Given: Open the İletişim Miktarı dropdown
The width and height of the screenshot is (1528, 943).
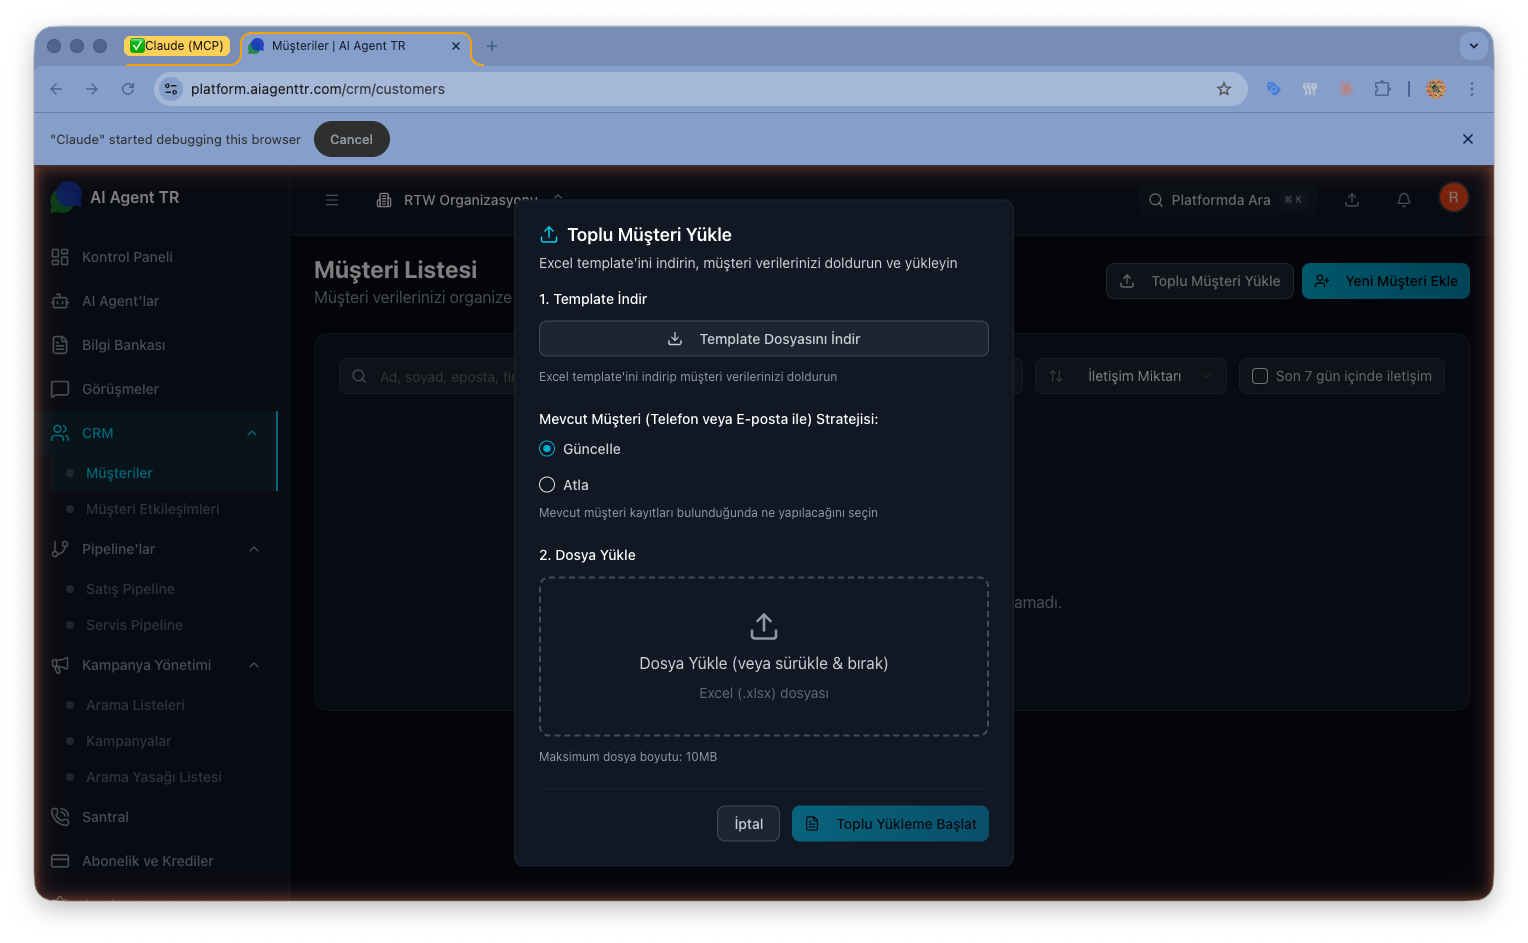Looking at the screenshot, I should pyautogui.click(x=1131, y=376).
